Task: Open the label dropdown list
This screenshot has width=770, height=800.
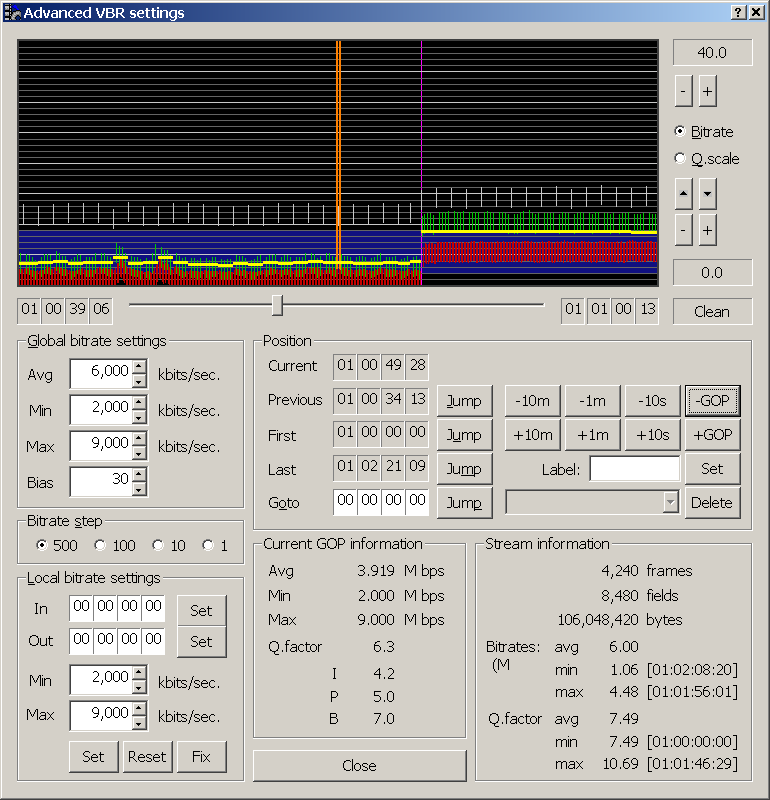Action: pos(670,503)
